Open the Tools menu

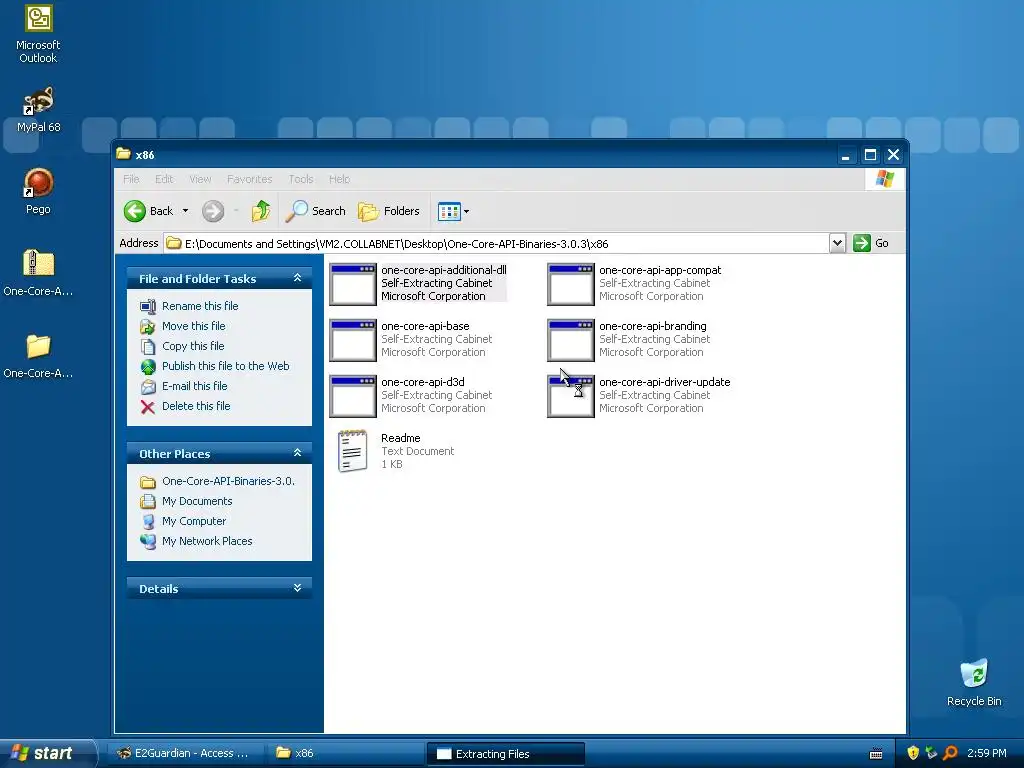[300, 179]
